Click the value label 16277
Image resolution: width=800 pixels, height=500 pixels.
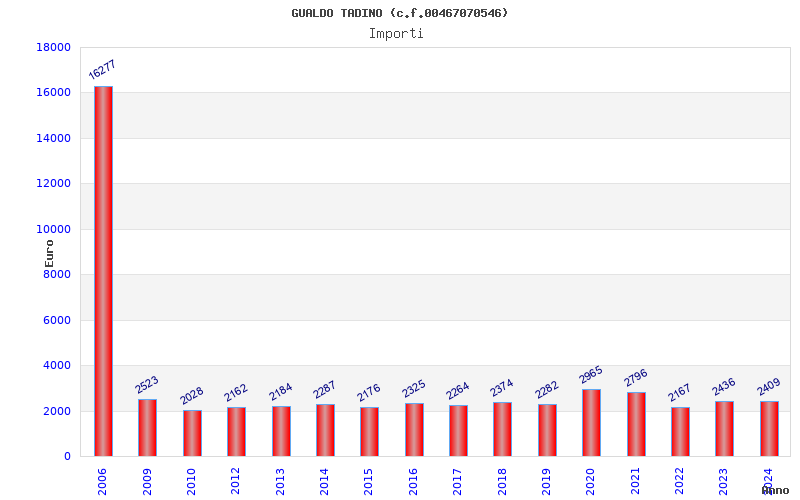(x=102, y=70)
